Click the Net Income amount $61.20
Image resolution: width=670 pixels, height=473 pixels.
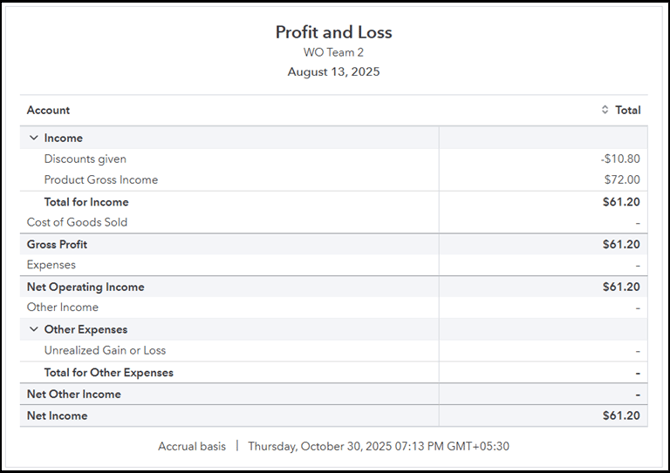pos(622,415)
